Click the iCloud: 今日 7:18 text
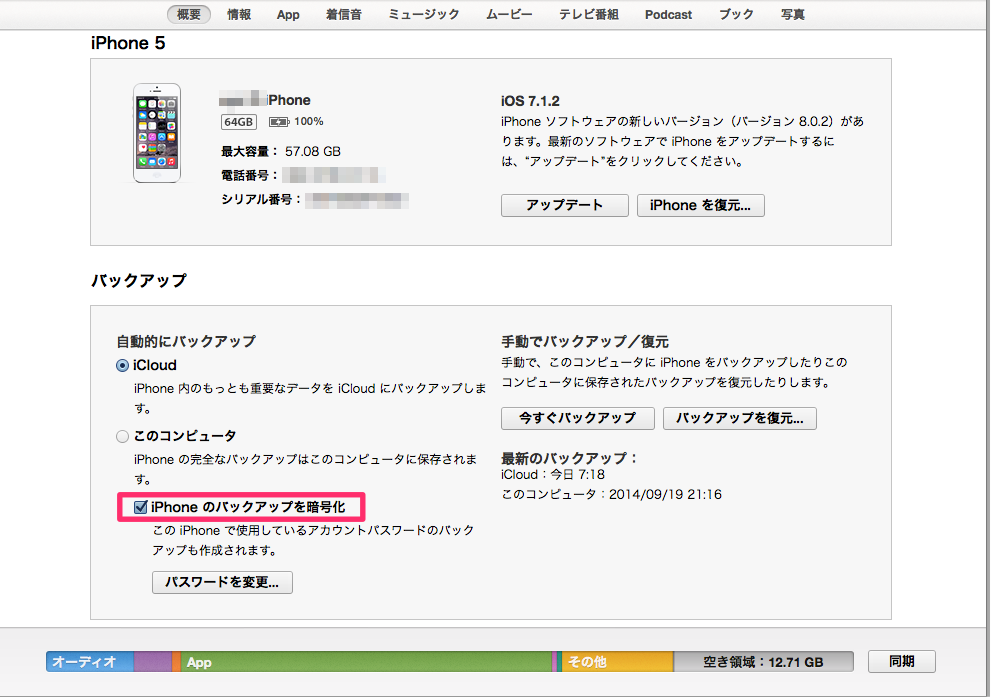This screenshot has width=991, height=697. (553, 475)
